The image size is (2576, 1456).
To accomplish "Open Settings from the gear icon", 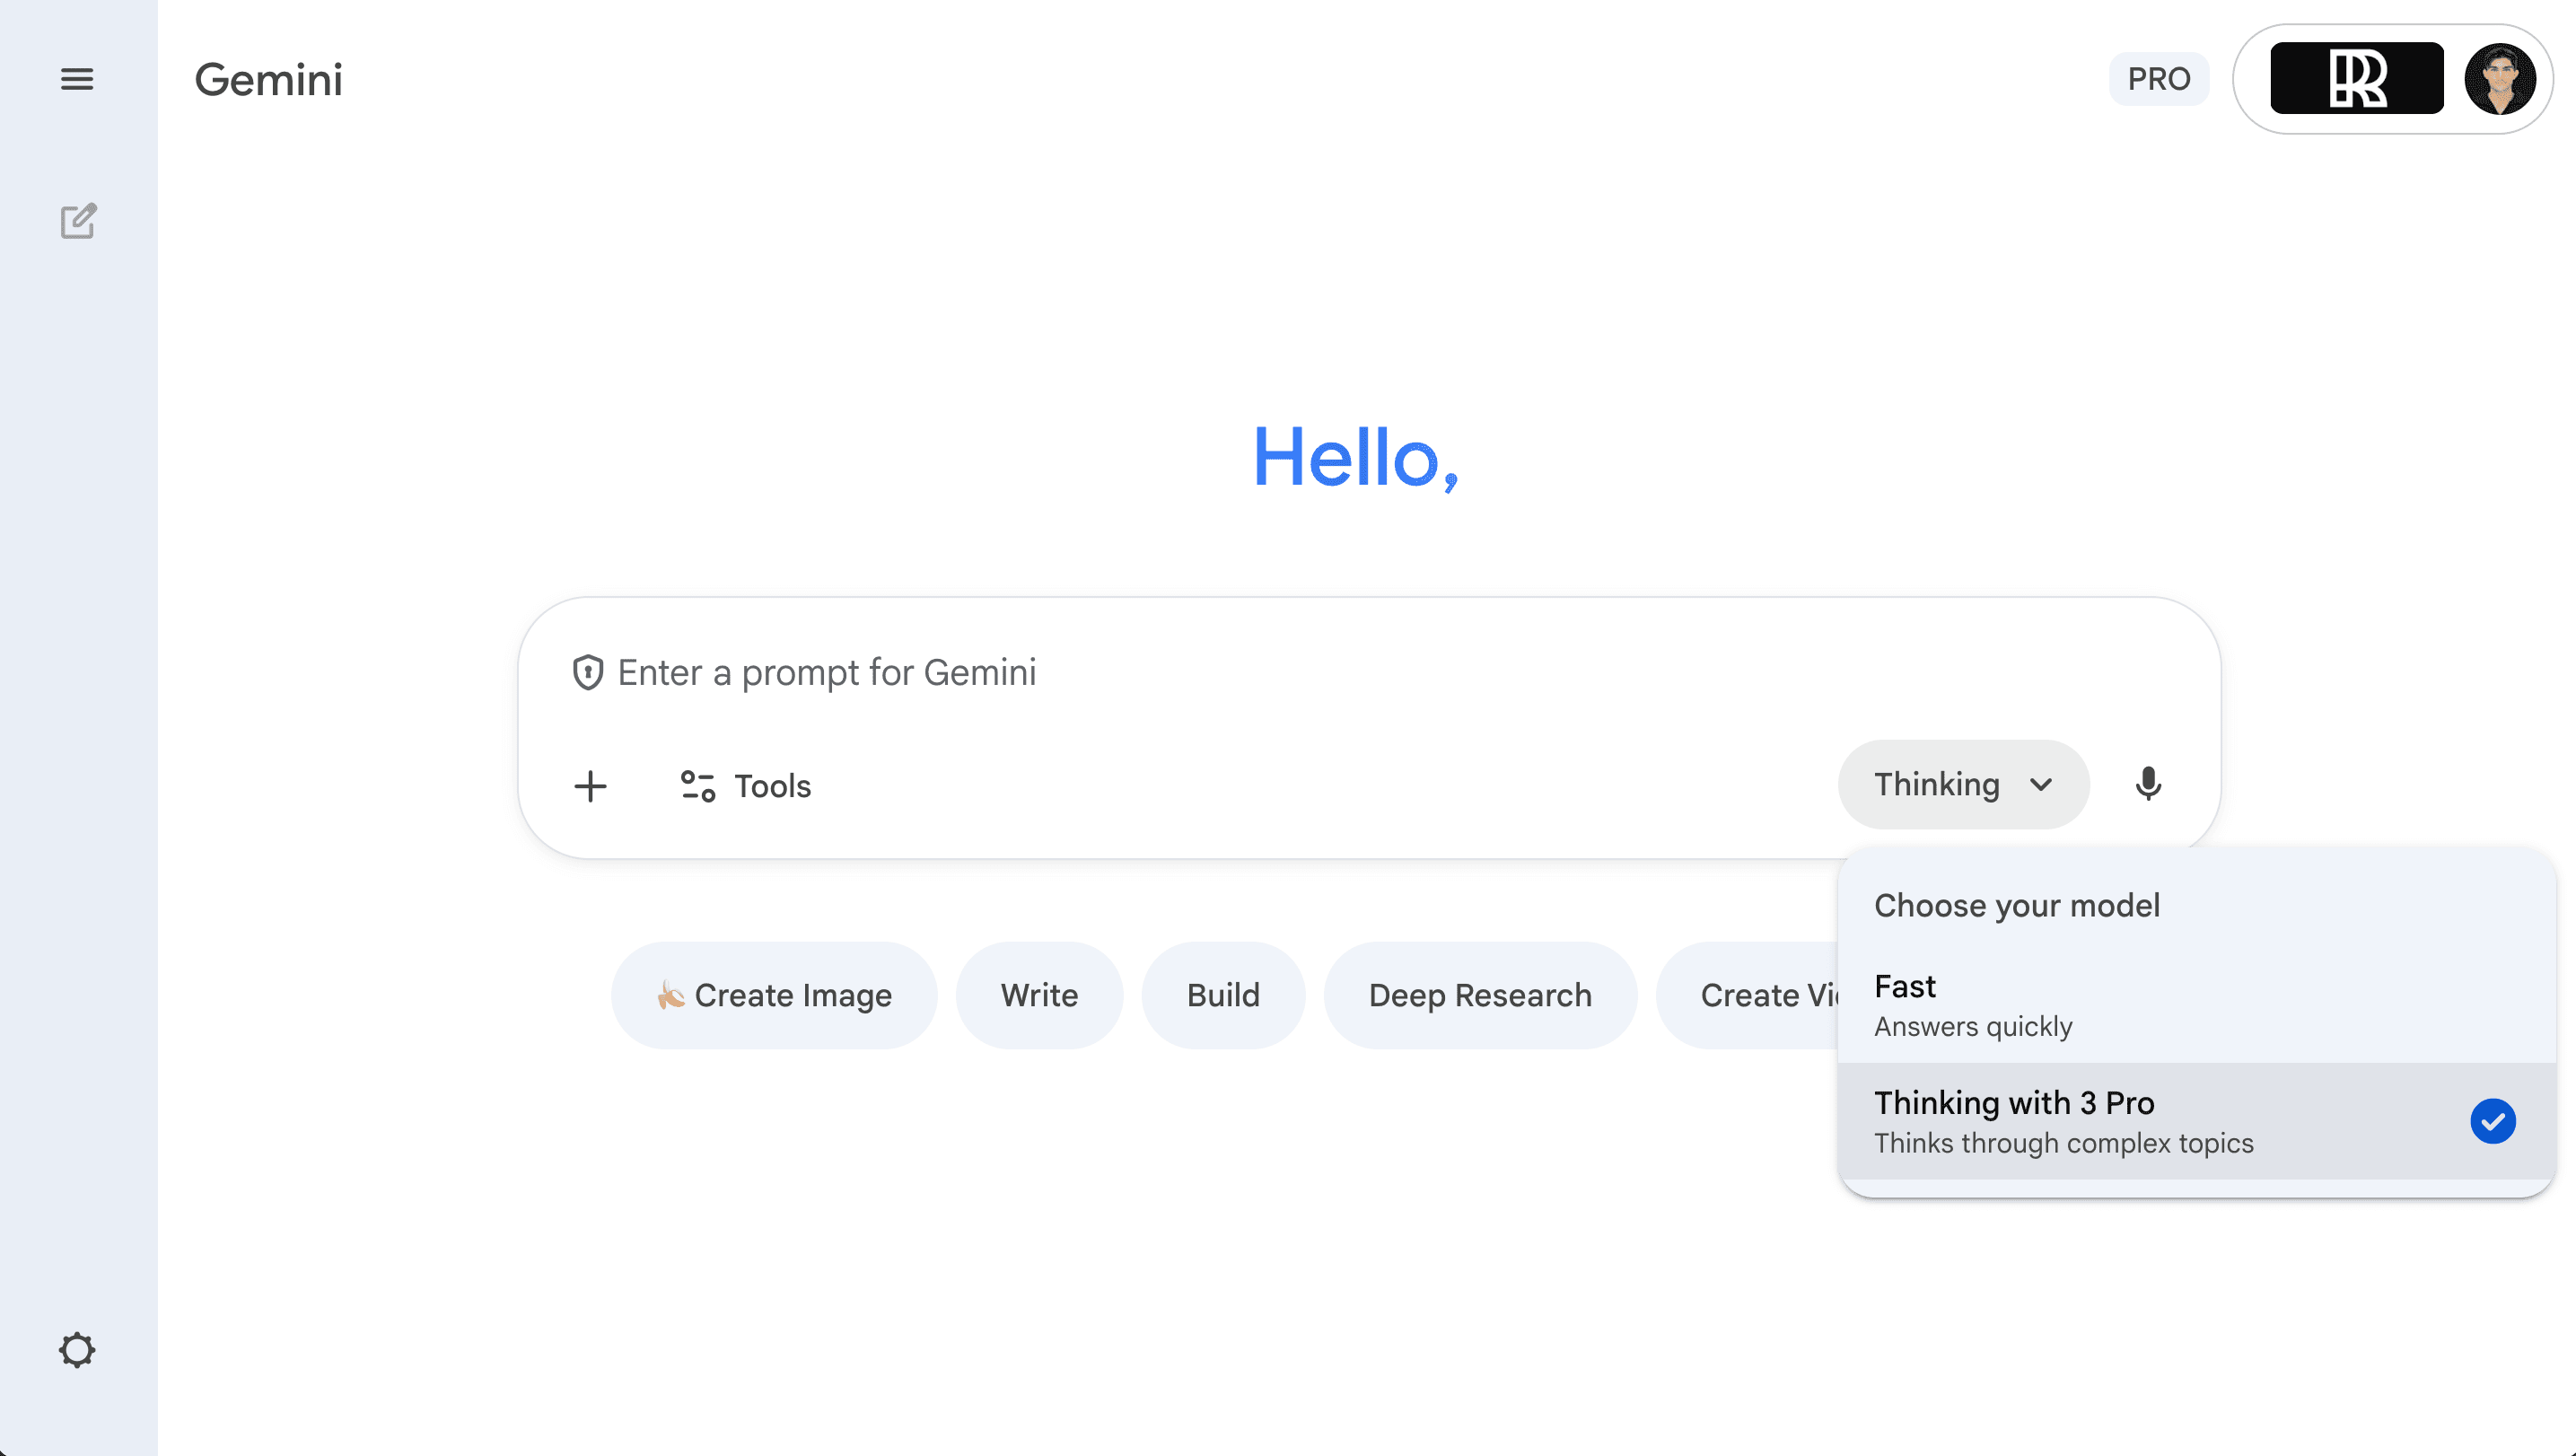I will click(x=78, y=1350).
